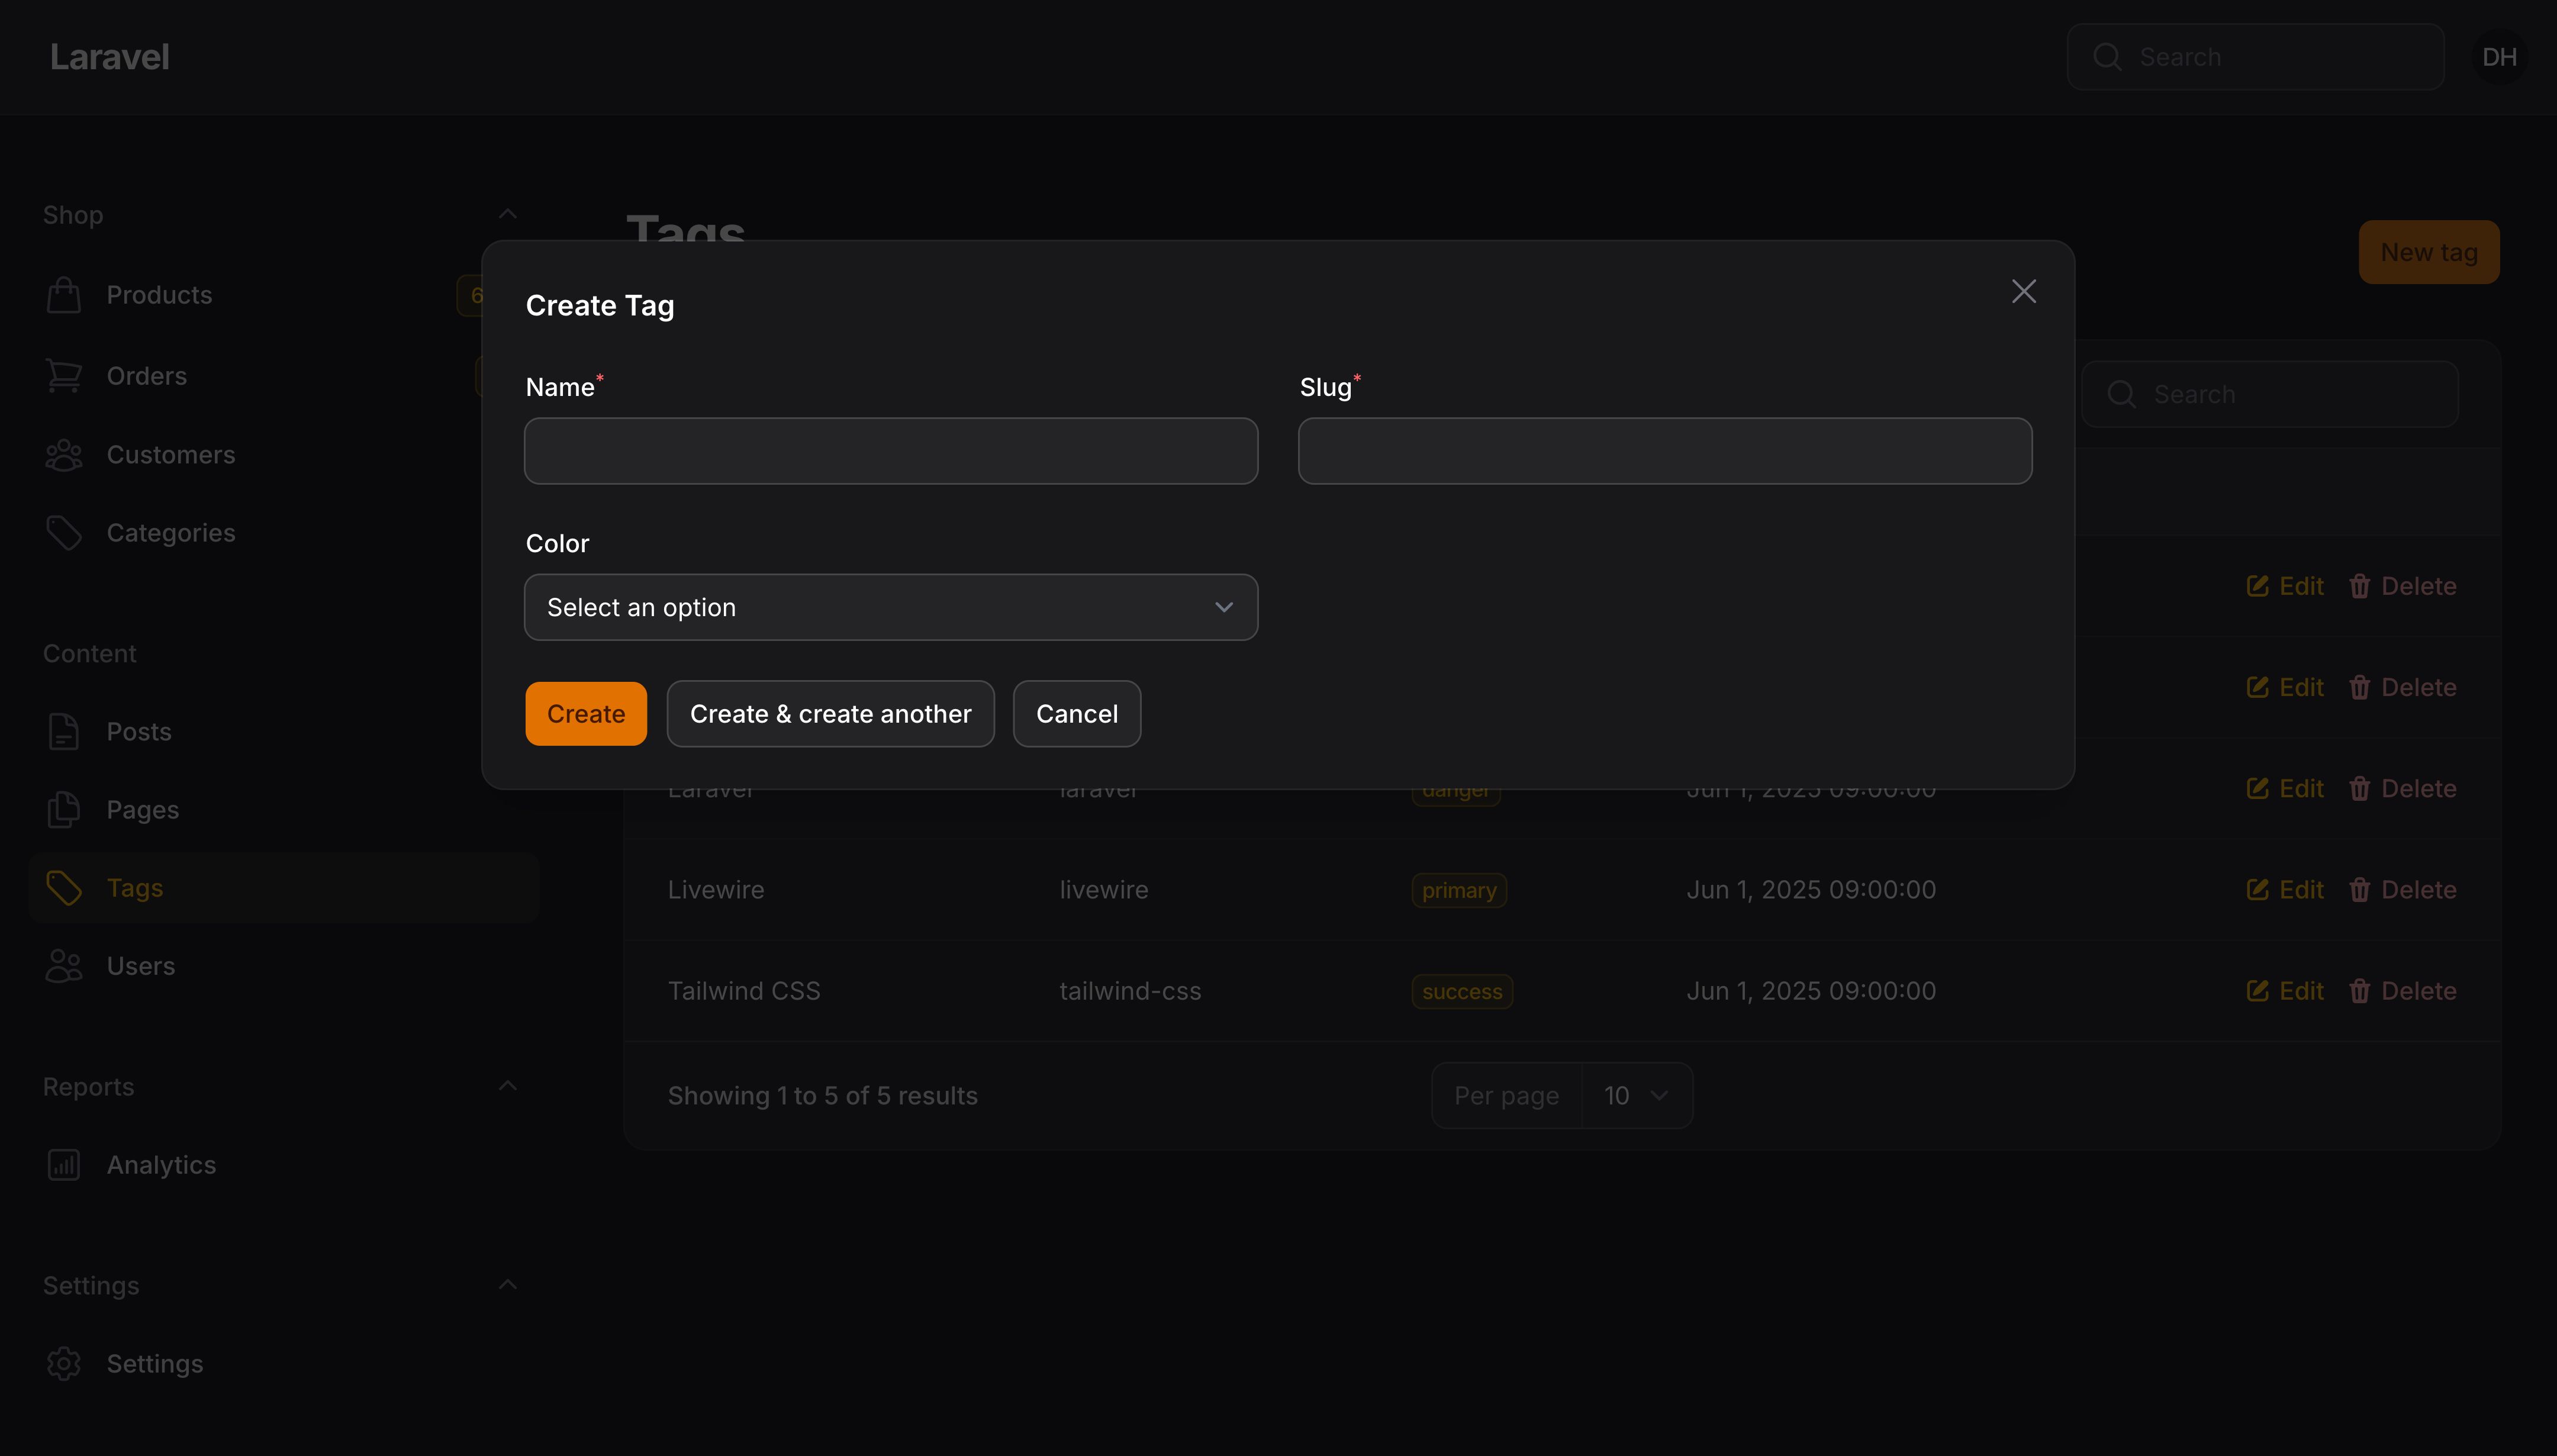Screen dimensions: 2557x1456
Task: Click Showing 1 to 5 results text
Action: [x=822, y=1096]
